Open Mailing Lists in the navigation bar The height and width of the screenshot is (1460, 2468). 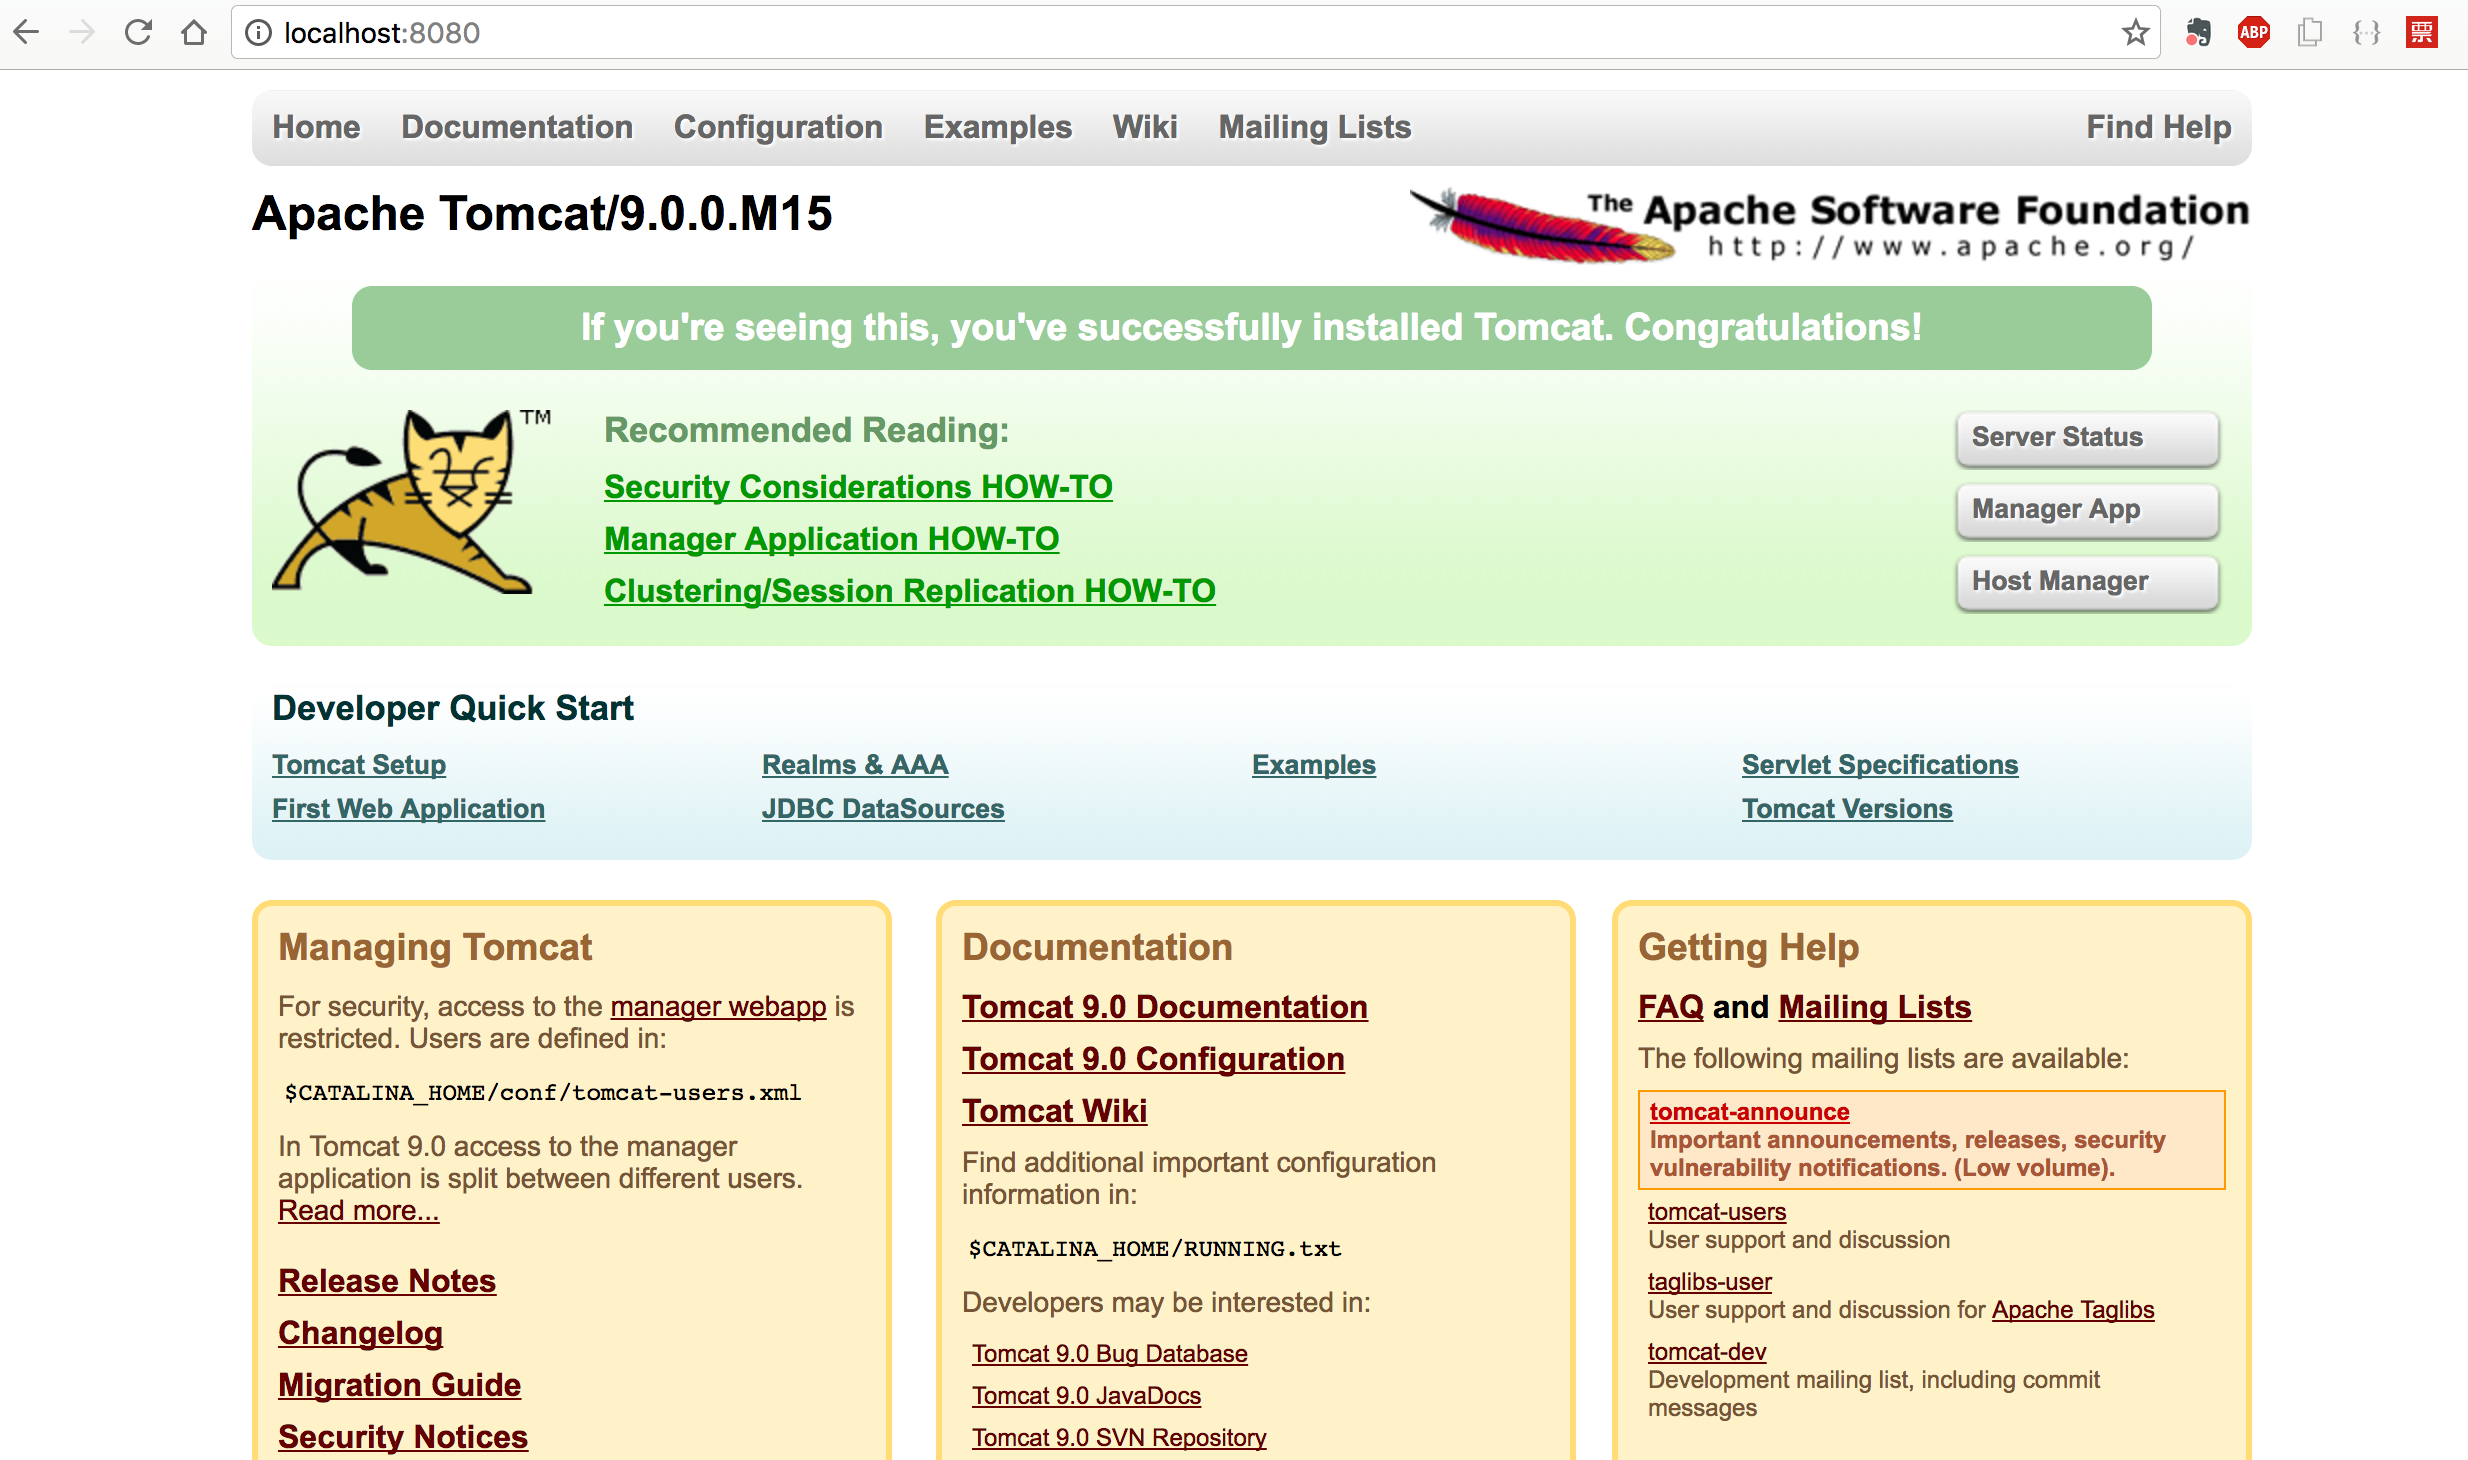tap(1315, 127)
